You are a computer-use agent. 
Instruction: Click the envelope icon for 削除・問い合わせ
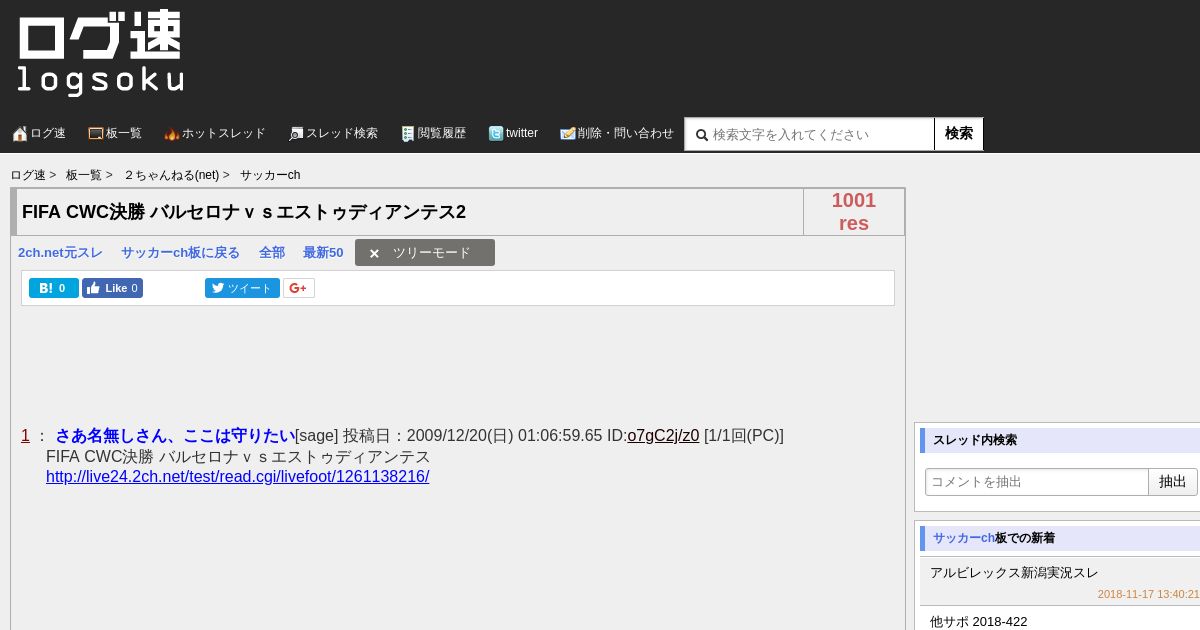pyautogui.click(x=568, y=133)
